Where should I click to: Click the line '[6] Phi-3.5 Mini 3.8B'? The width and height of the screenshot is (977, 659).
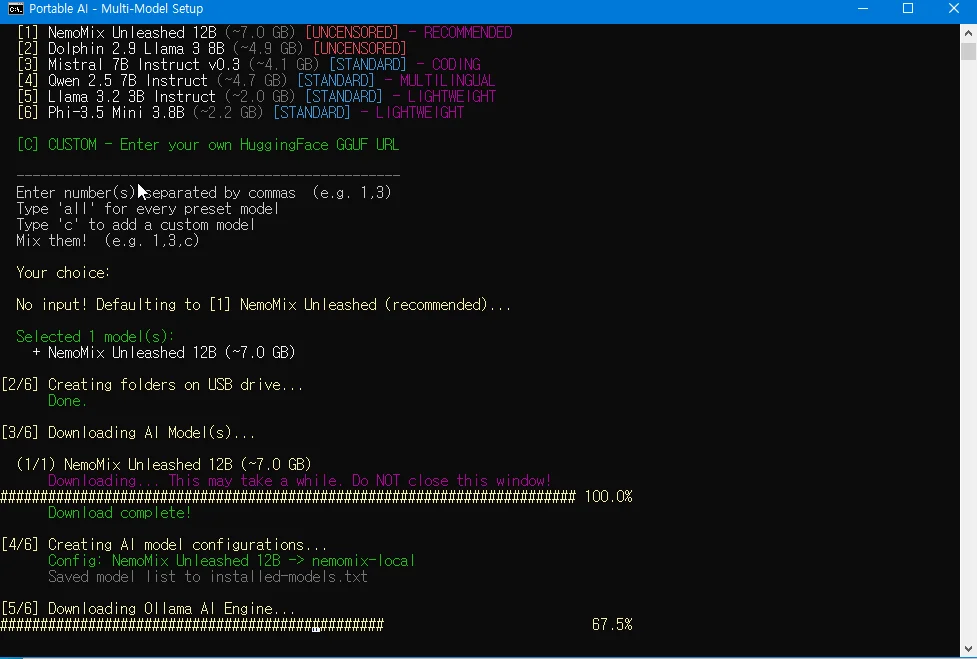click(241, 113)
